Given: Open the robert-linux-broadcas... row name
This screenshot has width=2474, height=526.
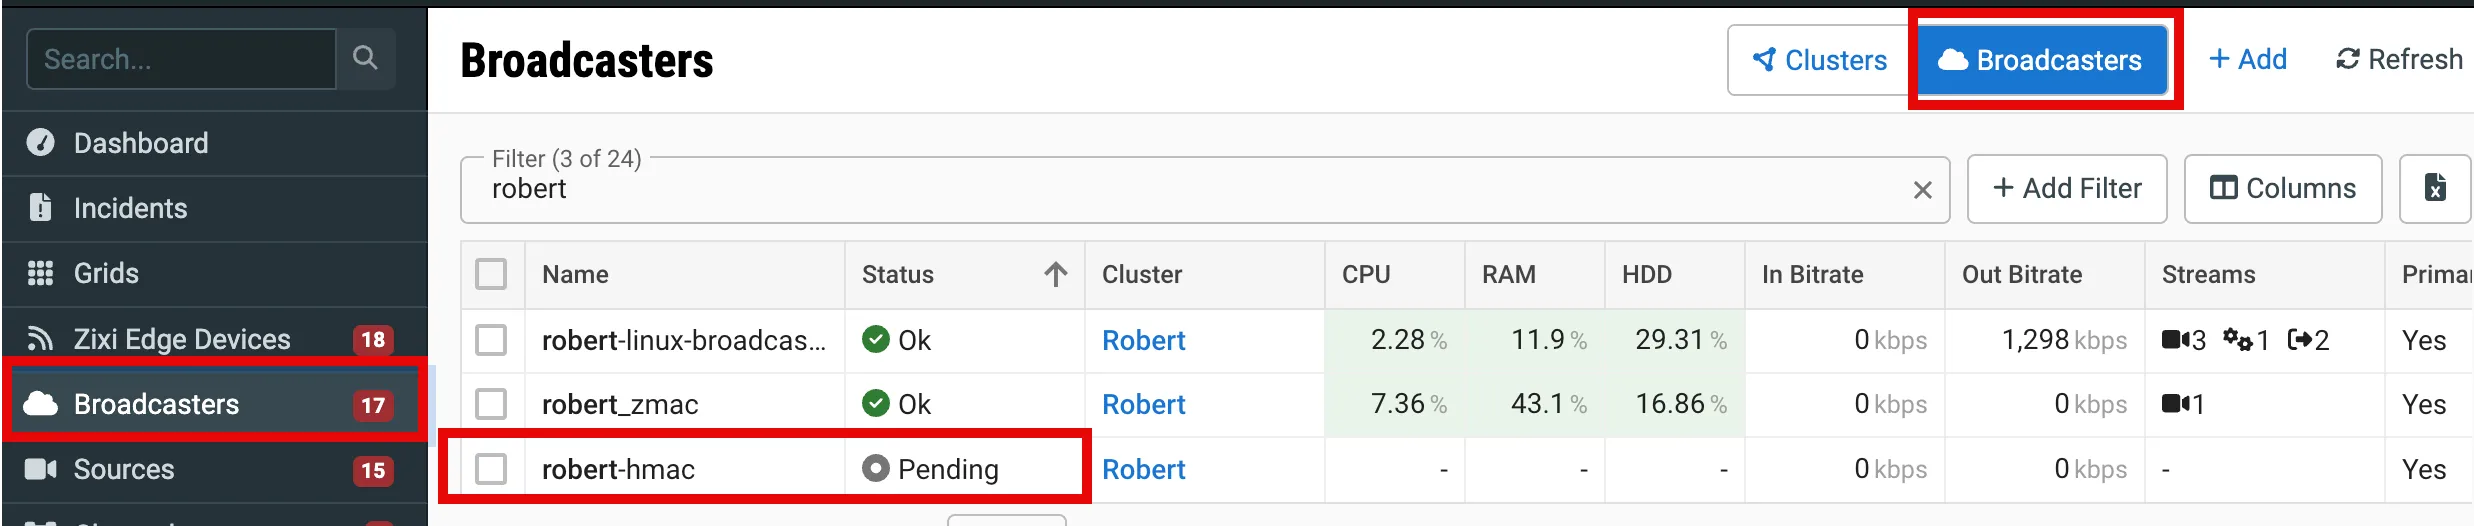Looking at the screenshot, I should coord(684,340).
